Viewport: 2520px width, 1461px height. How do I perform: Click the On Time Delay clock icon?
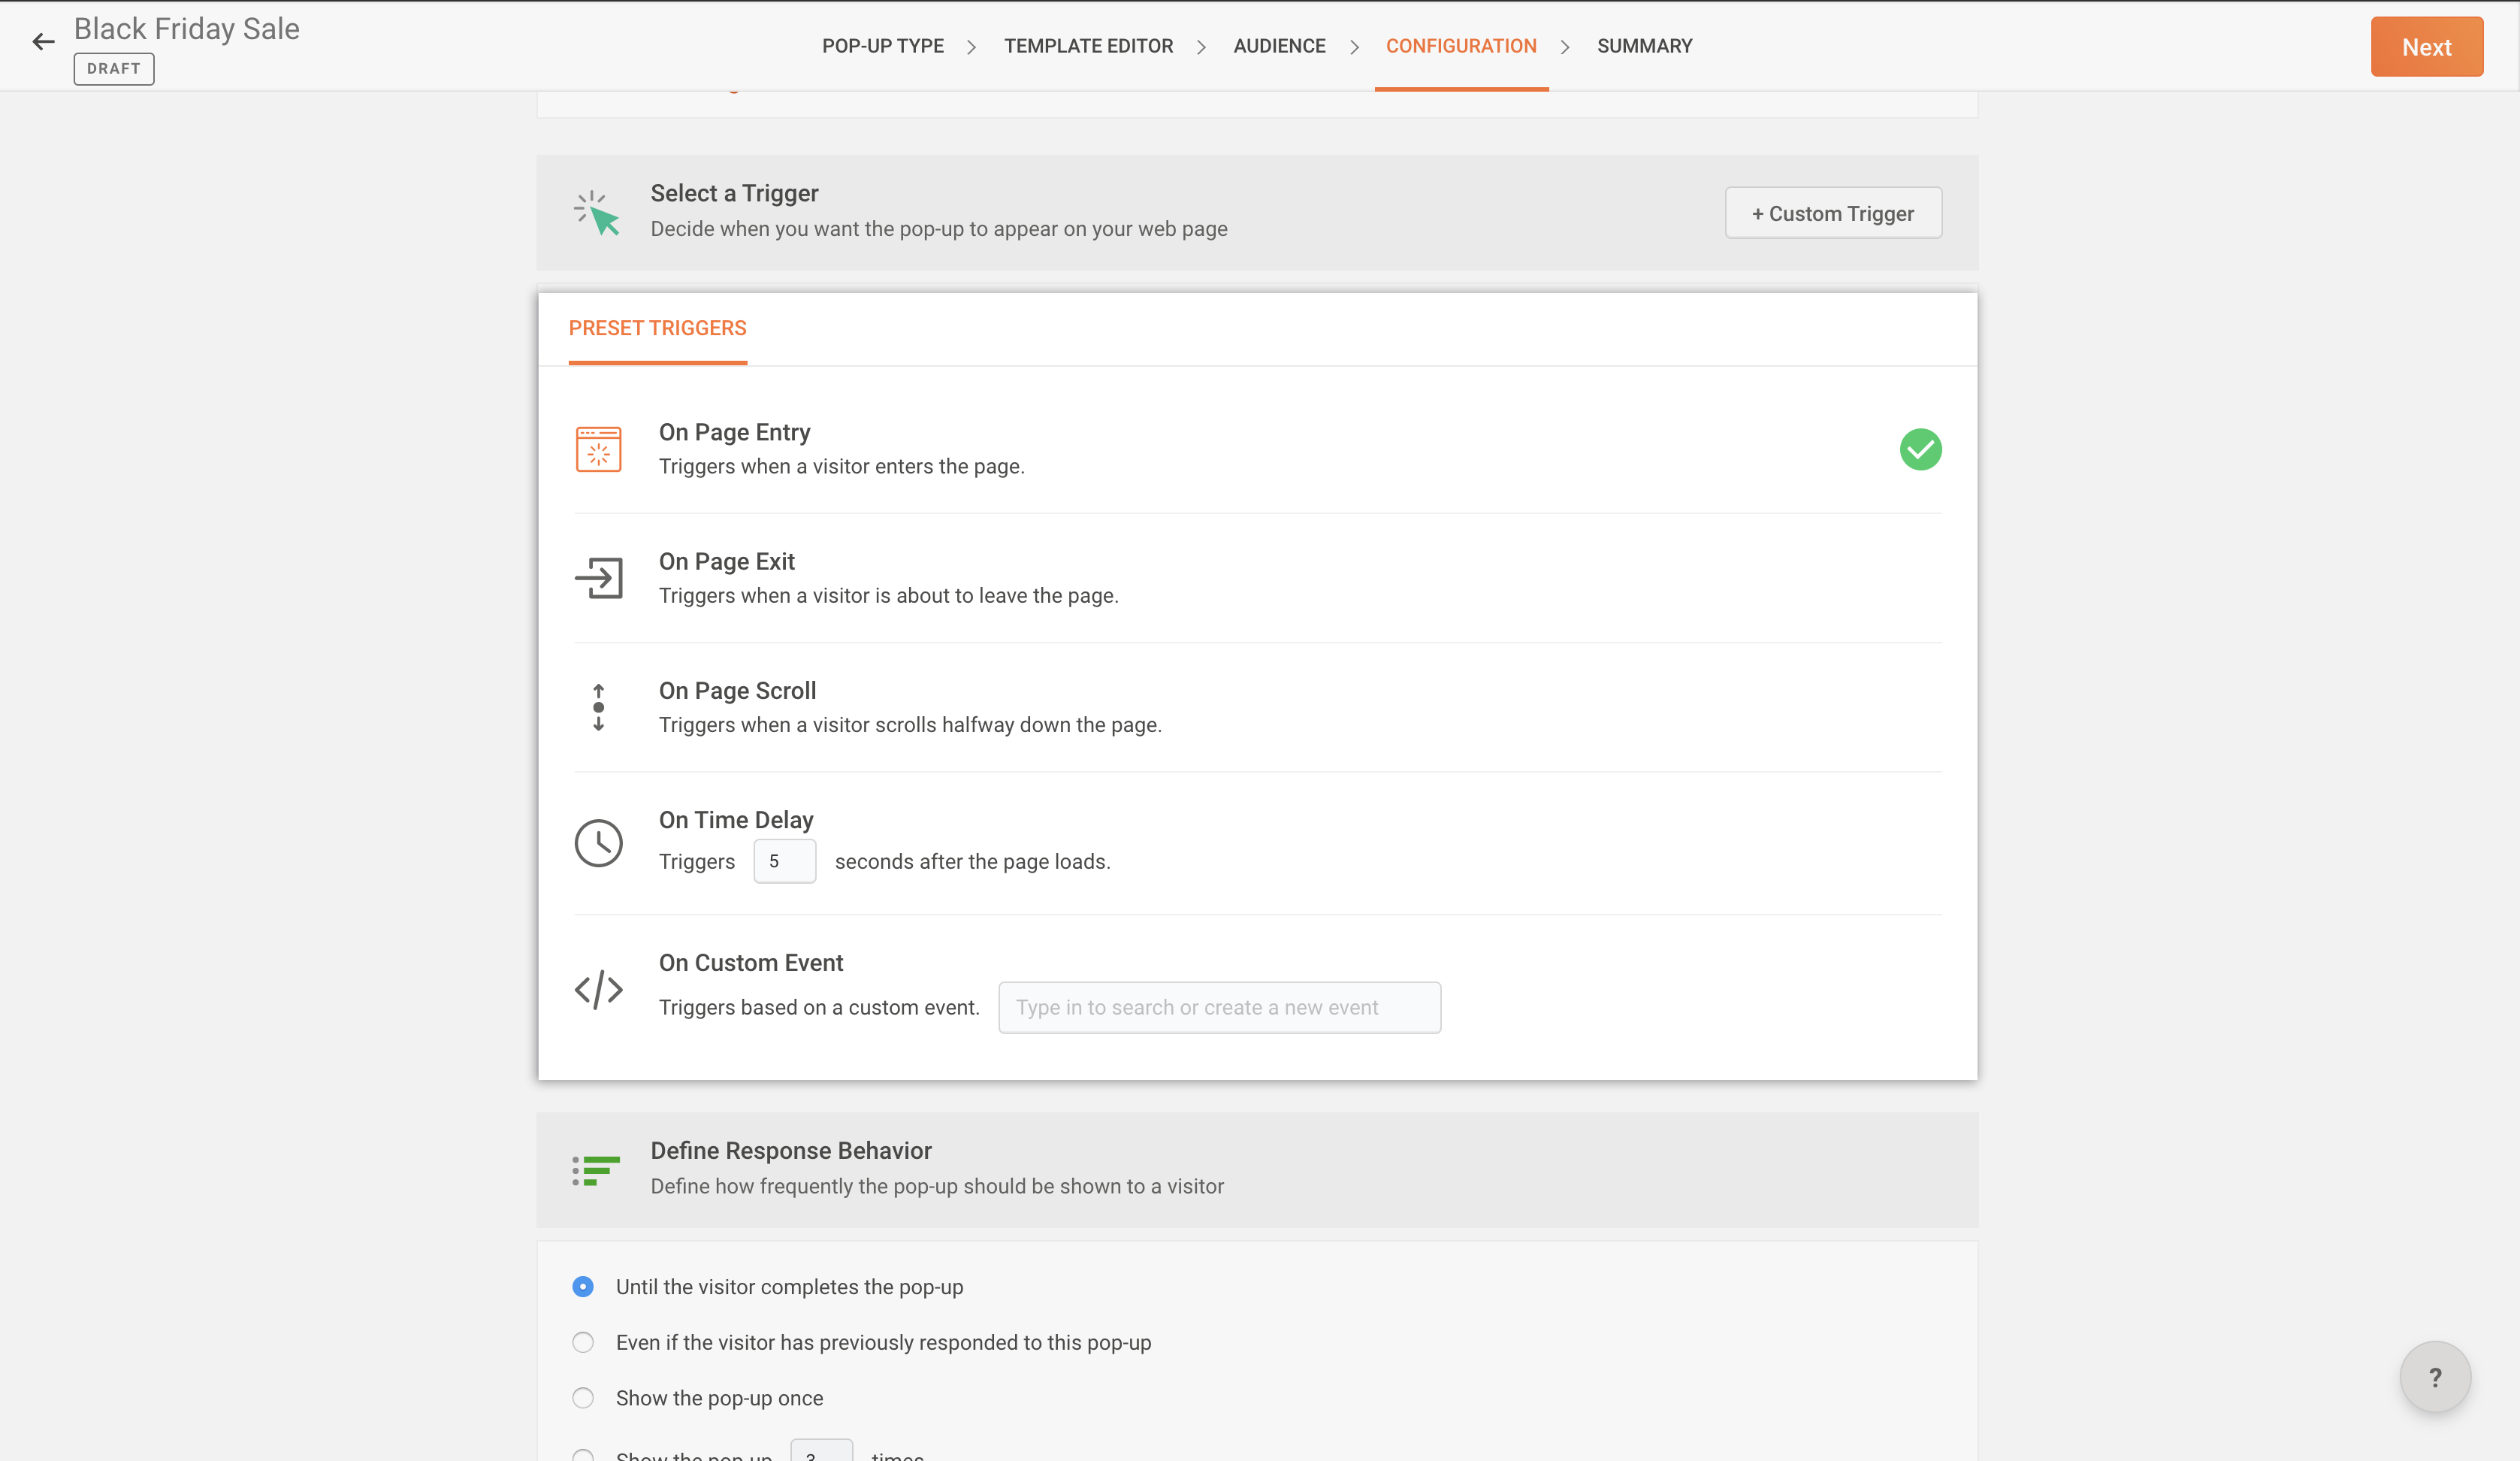pos(598,843)
